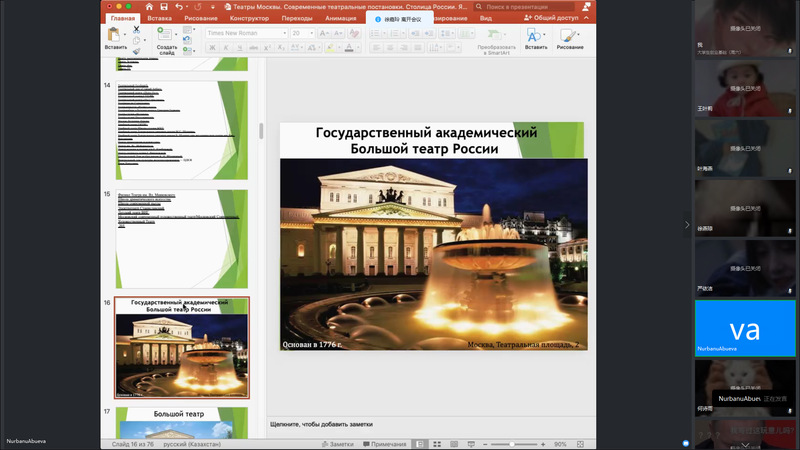Activate the Format Painter brush icon
Screen dimensions: 800x450
(136, 51)
